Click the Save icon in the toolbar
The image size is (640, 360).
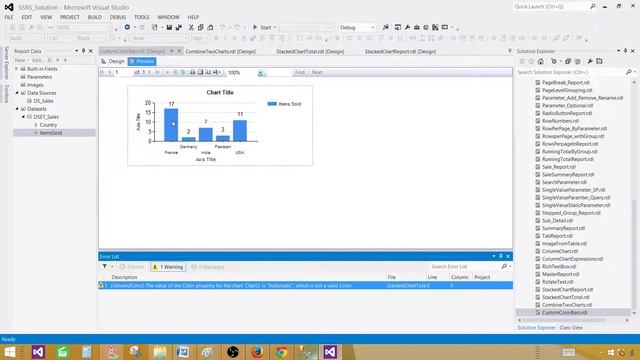coord(169,27)
